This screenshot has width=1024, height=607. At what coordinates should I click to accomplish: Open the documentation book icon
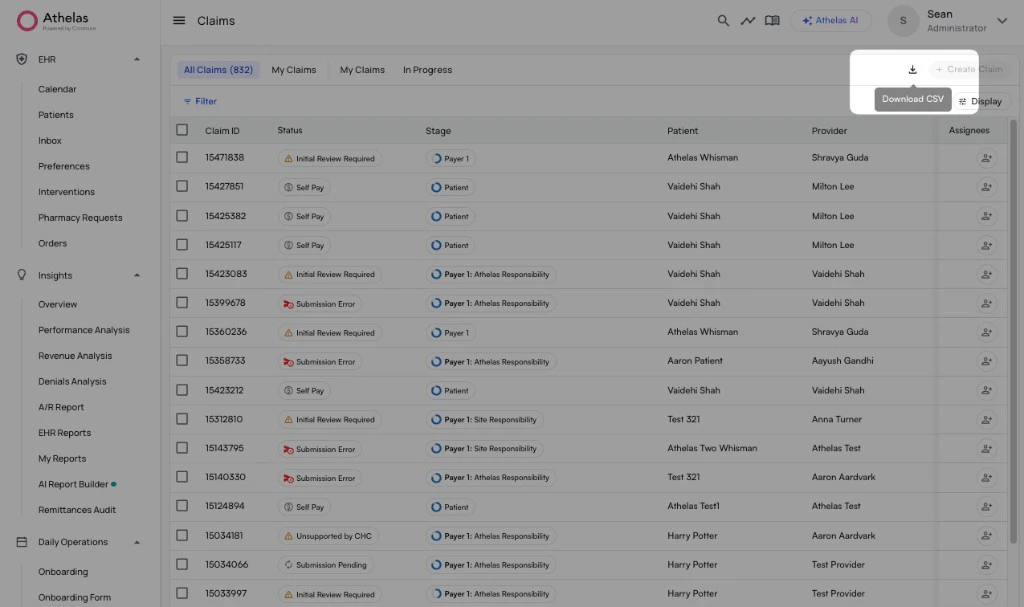coord(771,20)
